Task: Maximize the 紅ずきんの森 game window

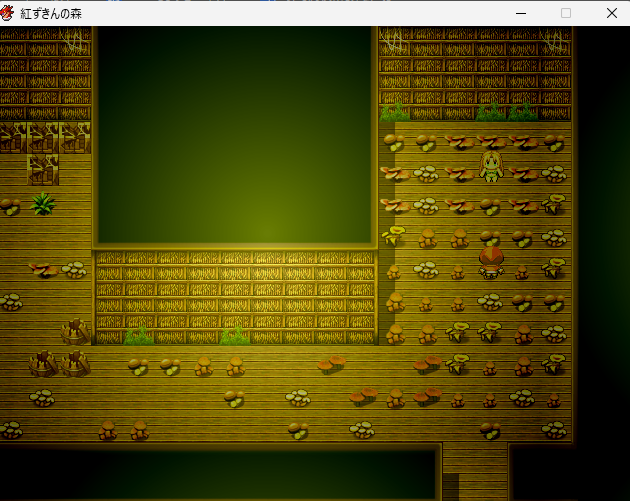Action: (566, 13)
